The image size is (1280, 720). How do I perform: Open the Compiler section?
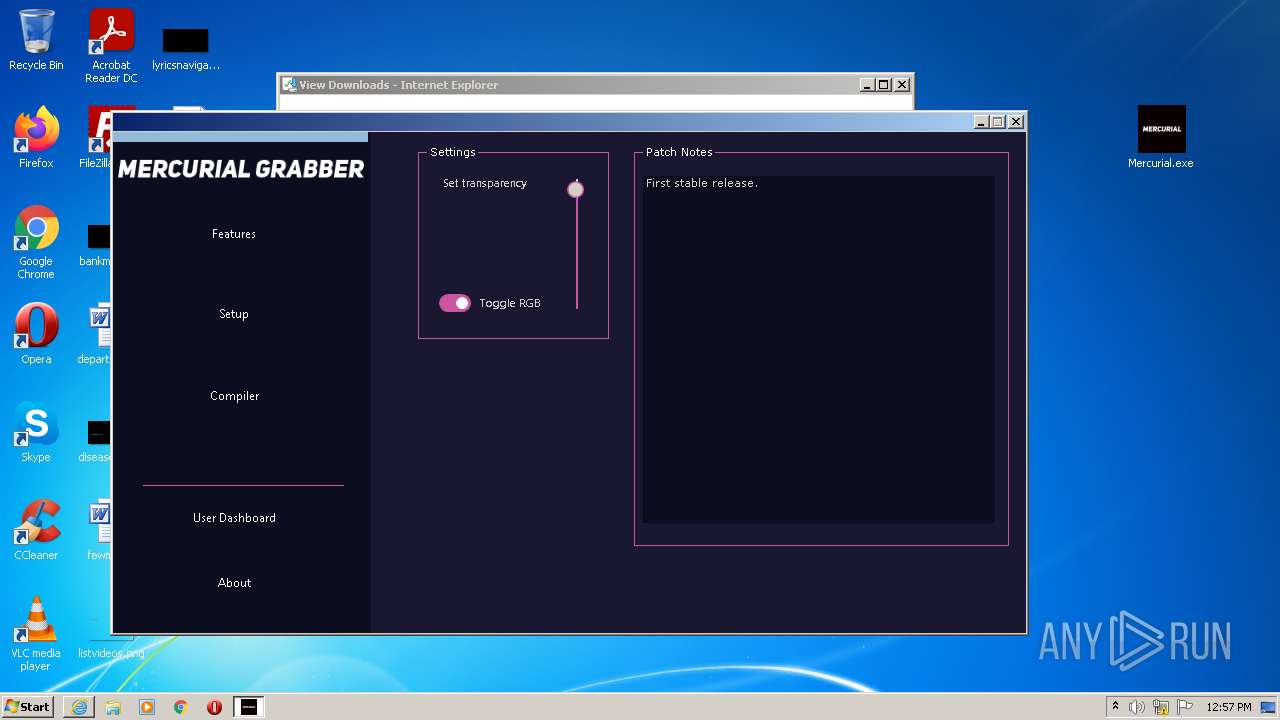pyautogui.click(x=234, y=396)
